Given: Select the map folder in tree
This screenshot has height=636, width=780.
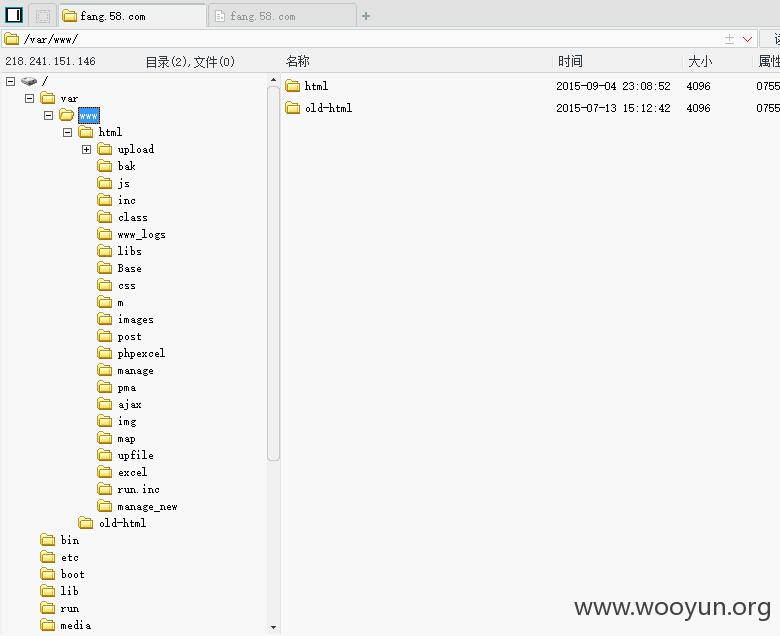Looking at the screenshot, I should point(126,439).
